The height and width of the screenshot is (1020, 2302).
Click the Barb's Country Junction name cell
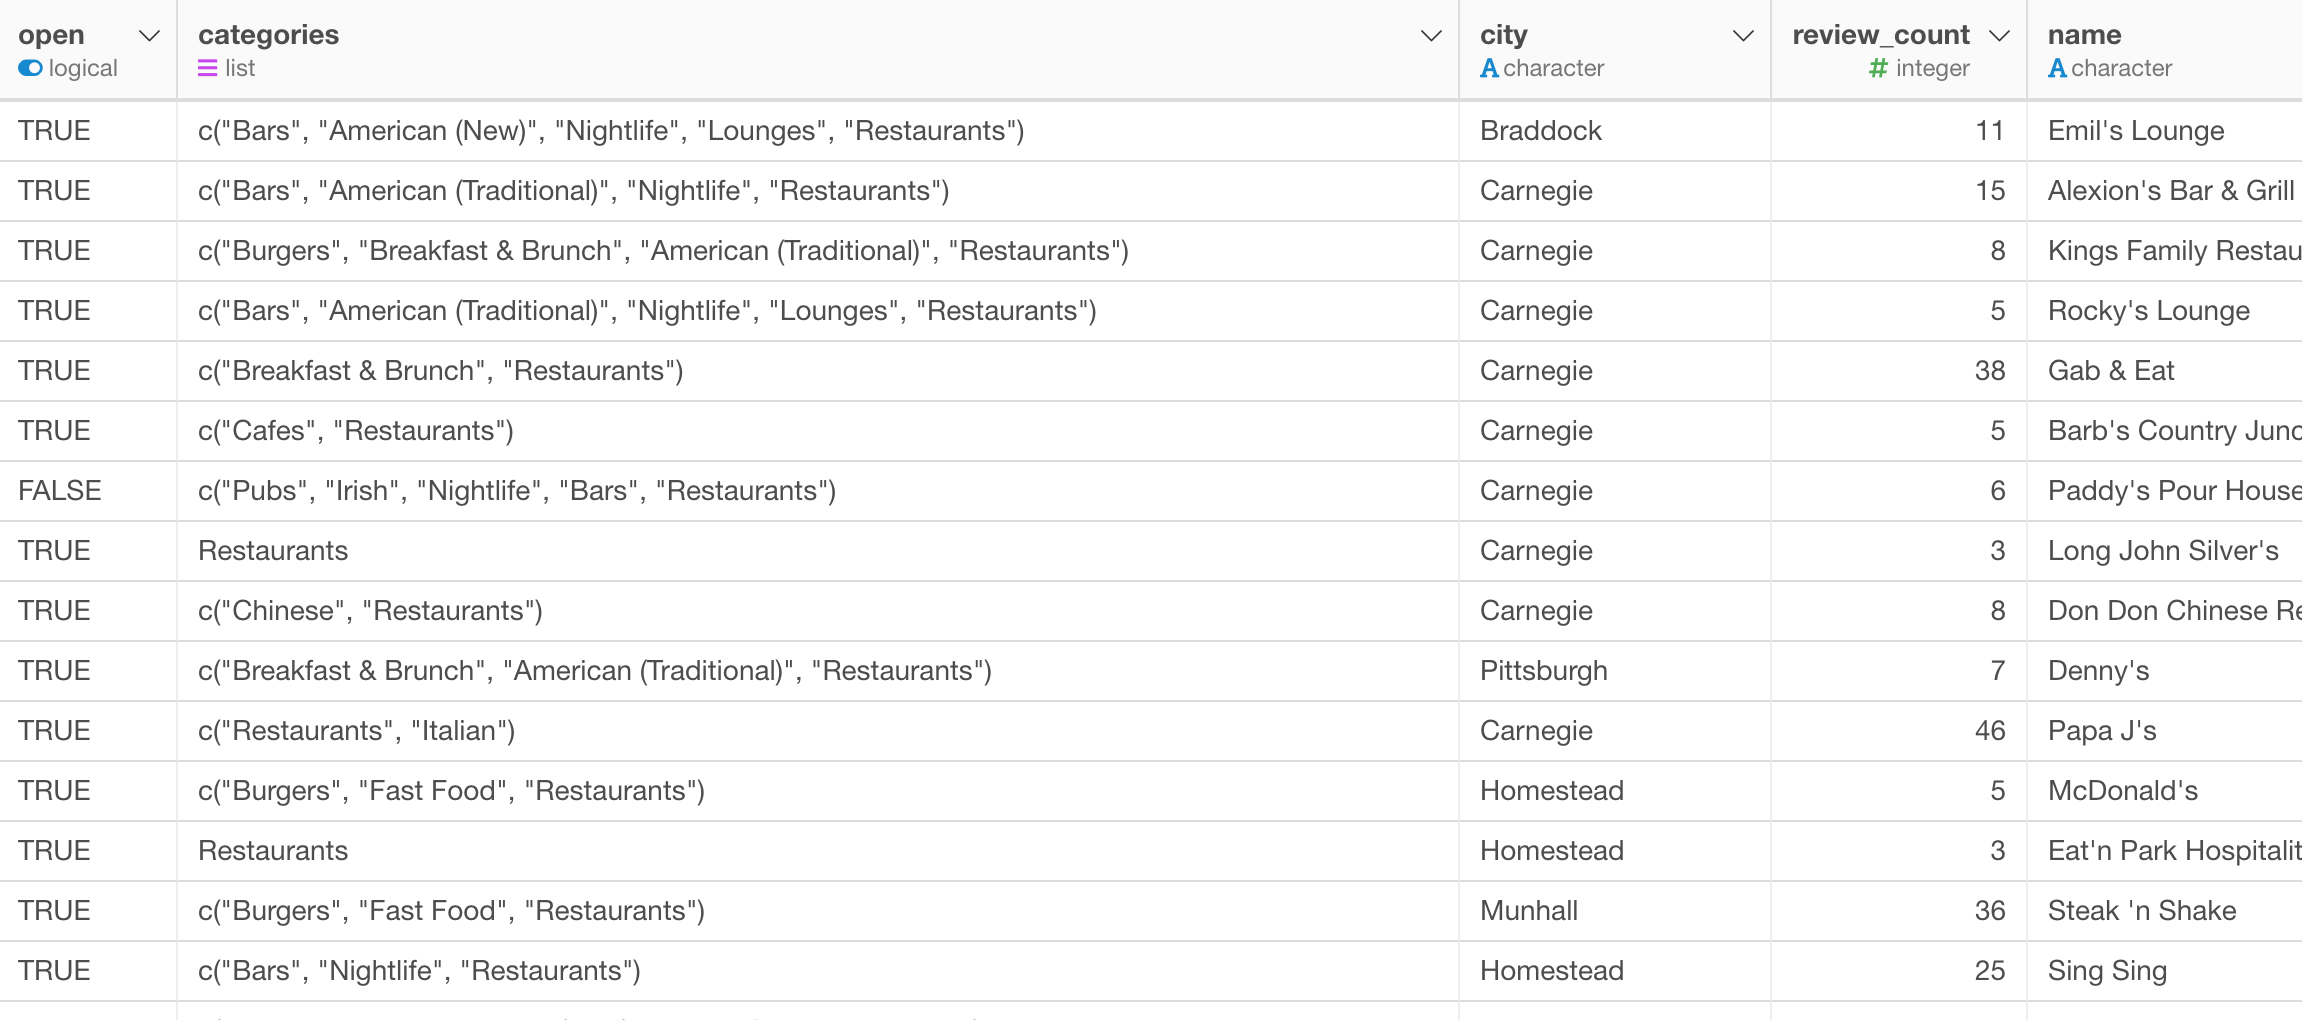click(2165, 431)
